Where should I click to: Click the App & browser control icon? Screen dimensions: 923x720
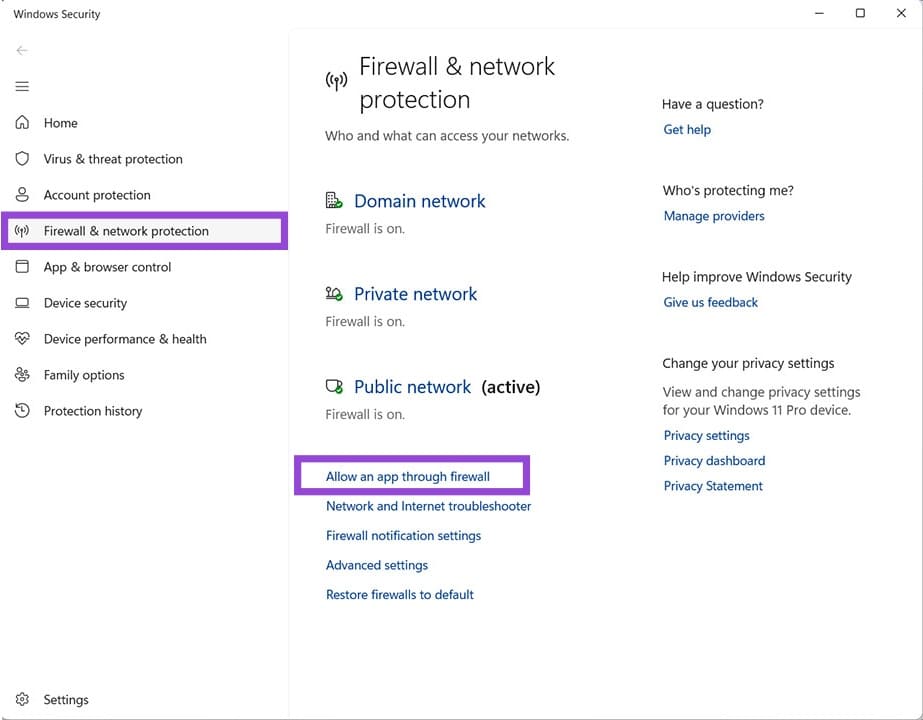point(22,267)
